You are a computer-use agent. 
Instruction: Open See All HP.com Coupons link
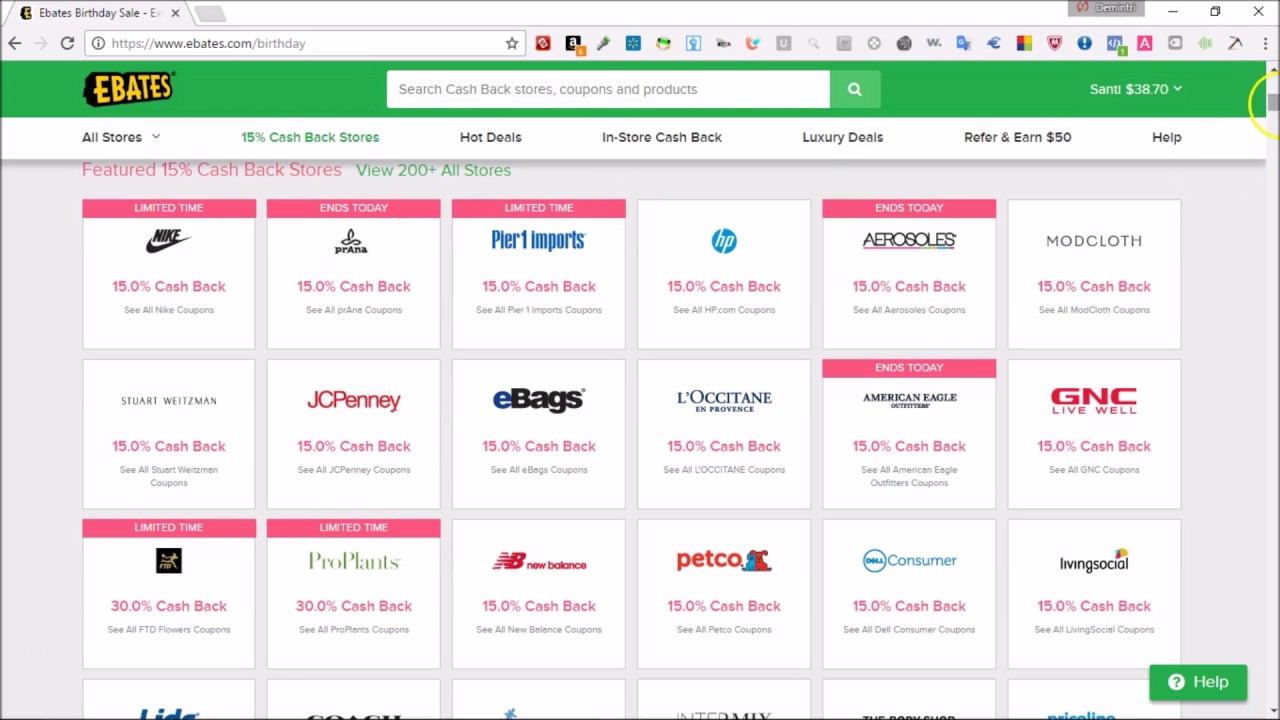pyautogui.click(x=724, y=310)
